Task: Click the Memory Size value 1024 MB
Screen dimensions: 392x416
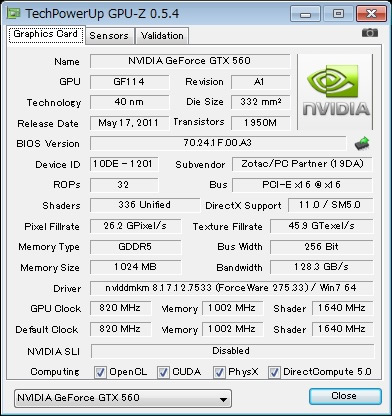Action: [135, 267]
